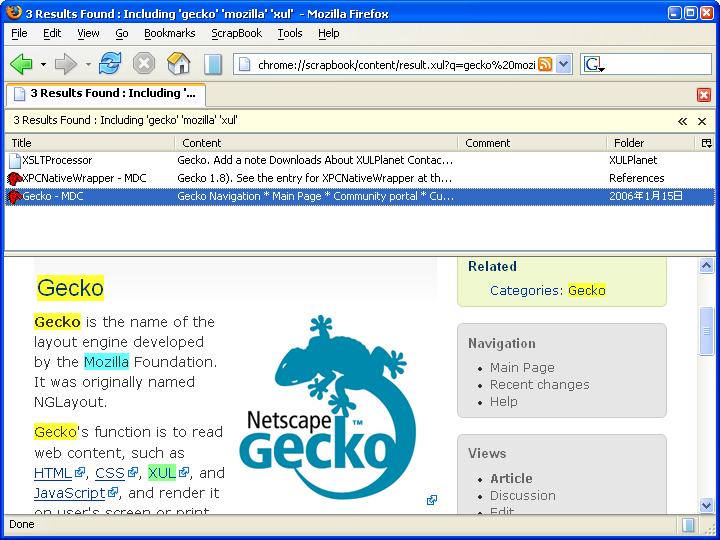Open the highlighted Gecko category link
Image resolution: width=720 pixels, height=540 pixels.
(587, 291)
